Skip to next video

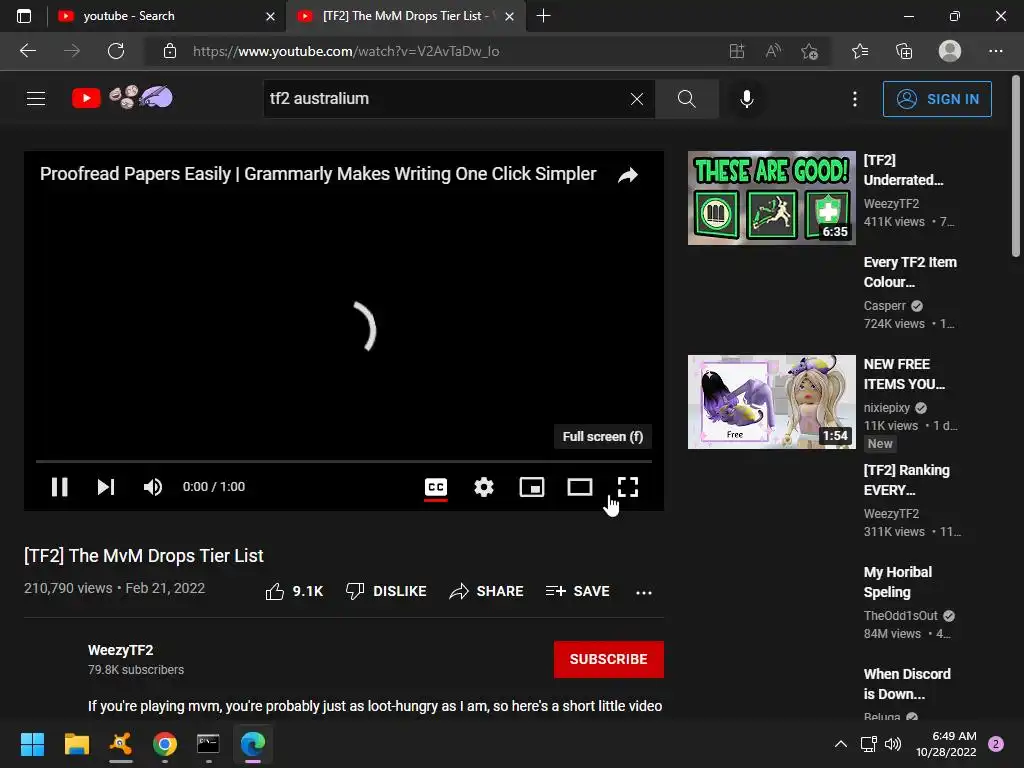106,487
